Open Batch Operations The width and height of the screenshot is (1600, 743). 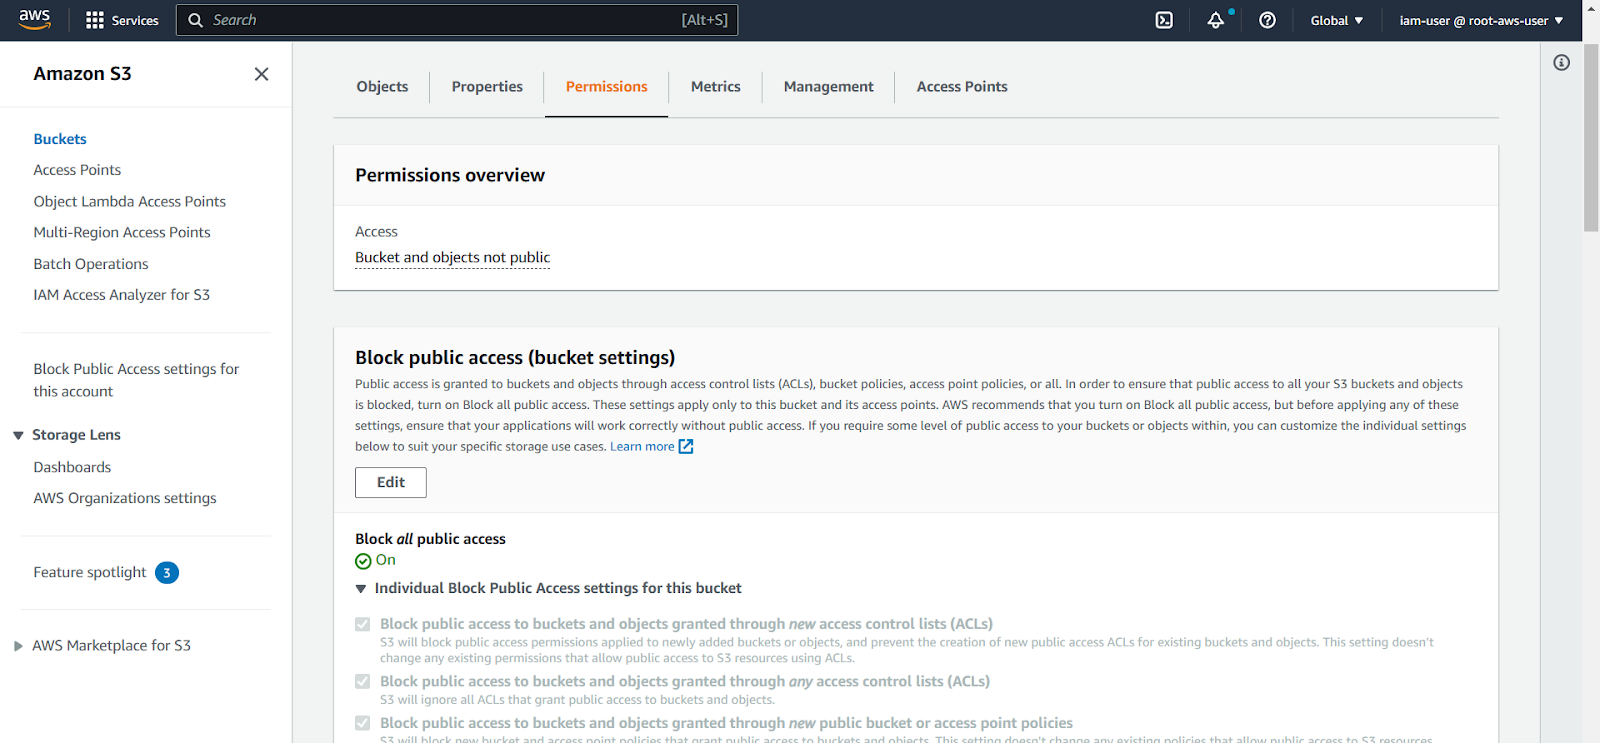(x=91, y=264)
